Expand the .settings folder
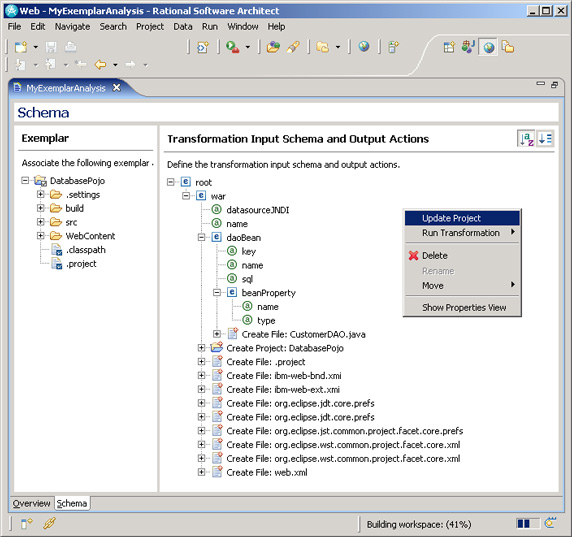 [x=40, y=194]
